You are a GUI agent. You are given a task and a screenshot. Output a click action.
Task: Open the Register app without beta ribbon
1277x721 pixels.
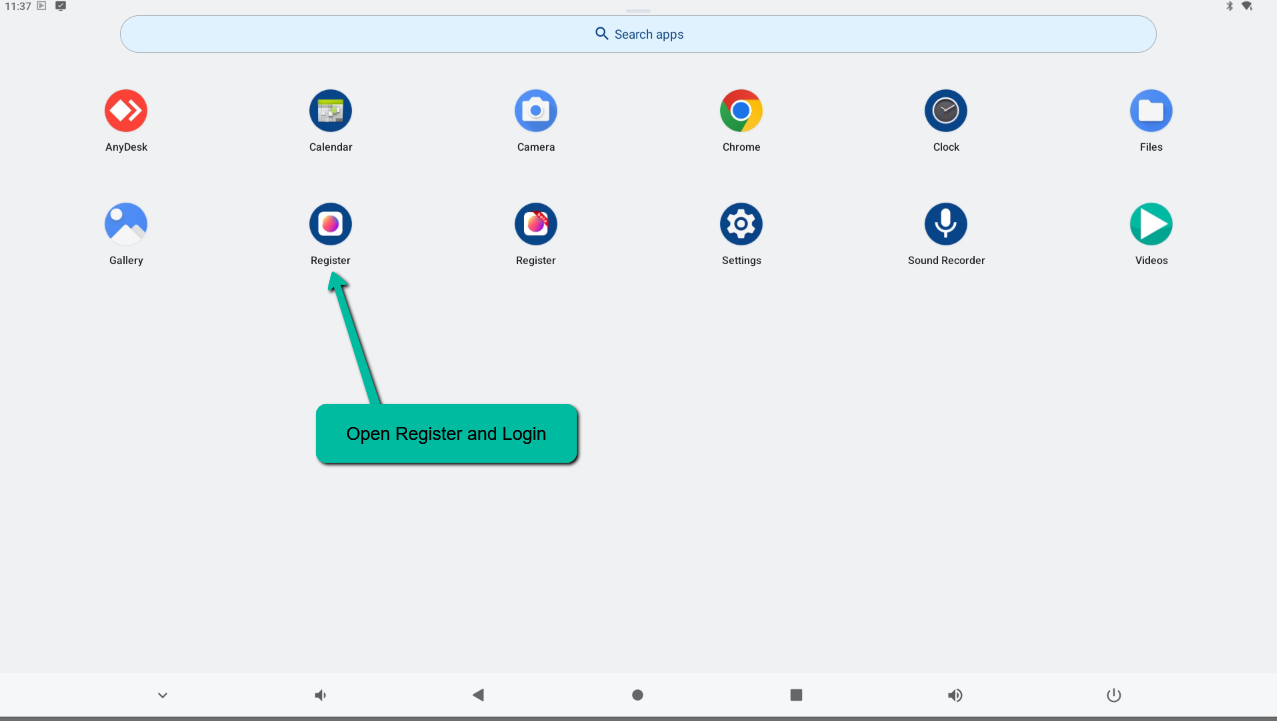pyautogui.click(x=330, y=224)
